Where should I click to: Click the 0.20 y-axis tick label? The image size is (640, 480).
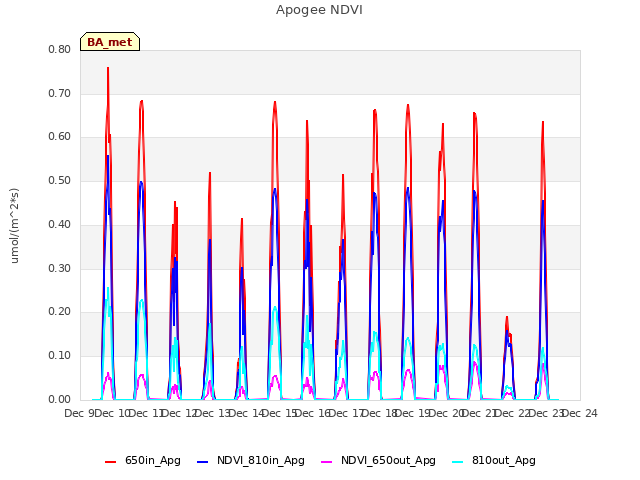coord(60,311)
